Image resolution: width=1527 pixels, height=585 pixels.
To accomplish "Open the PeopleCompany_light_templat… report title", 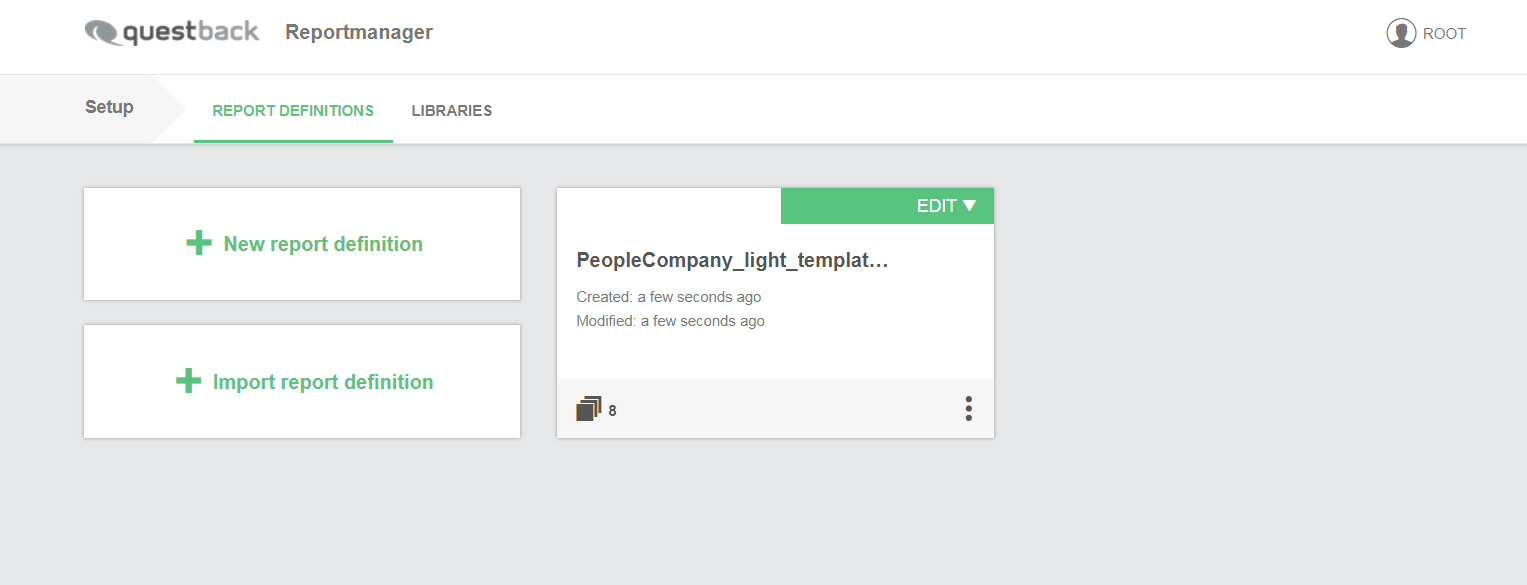I will pos(733,260).
